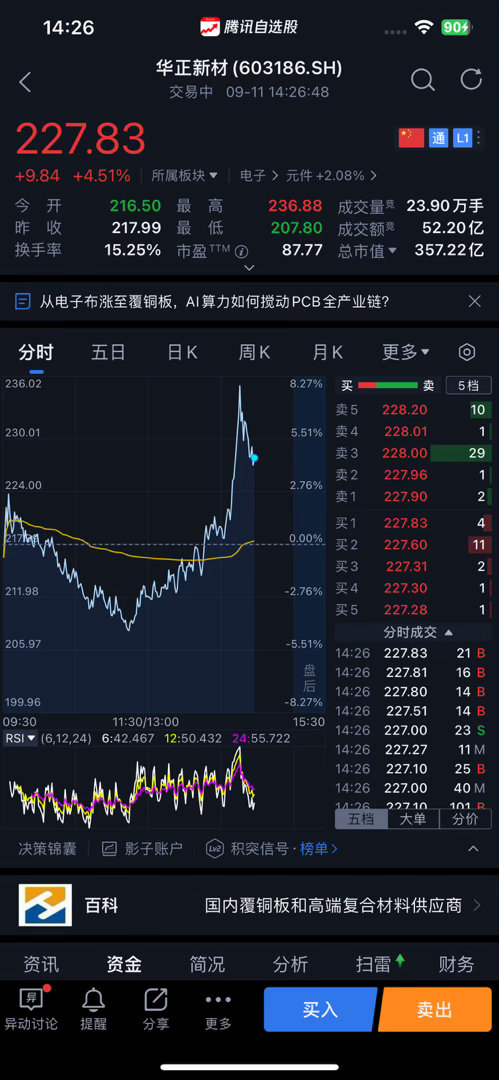Expand the 所属板块 dropdown
The width and height of the screenshot is (499, 1080).
click(x=185, y=176)
